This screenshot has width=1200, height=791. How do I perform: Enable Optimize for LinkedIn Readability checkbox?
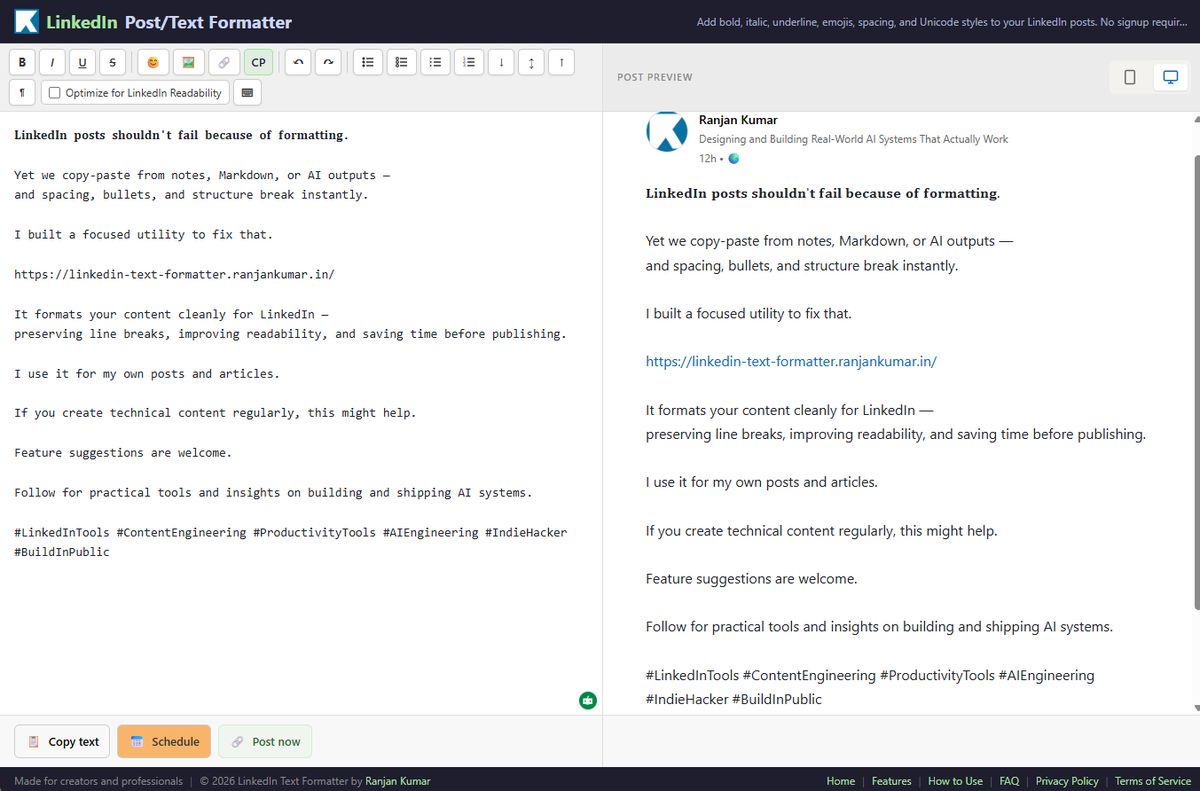coord(55,93)
